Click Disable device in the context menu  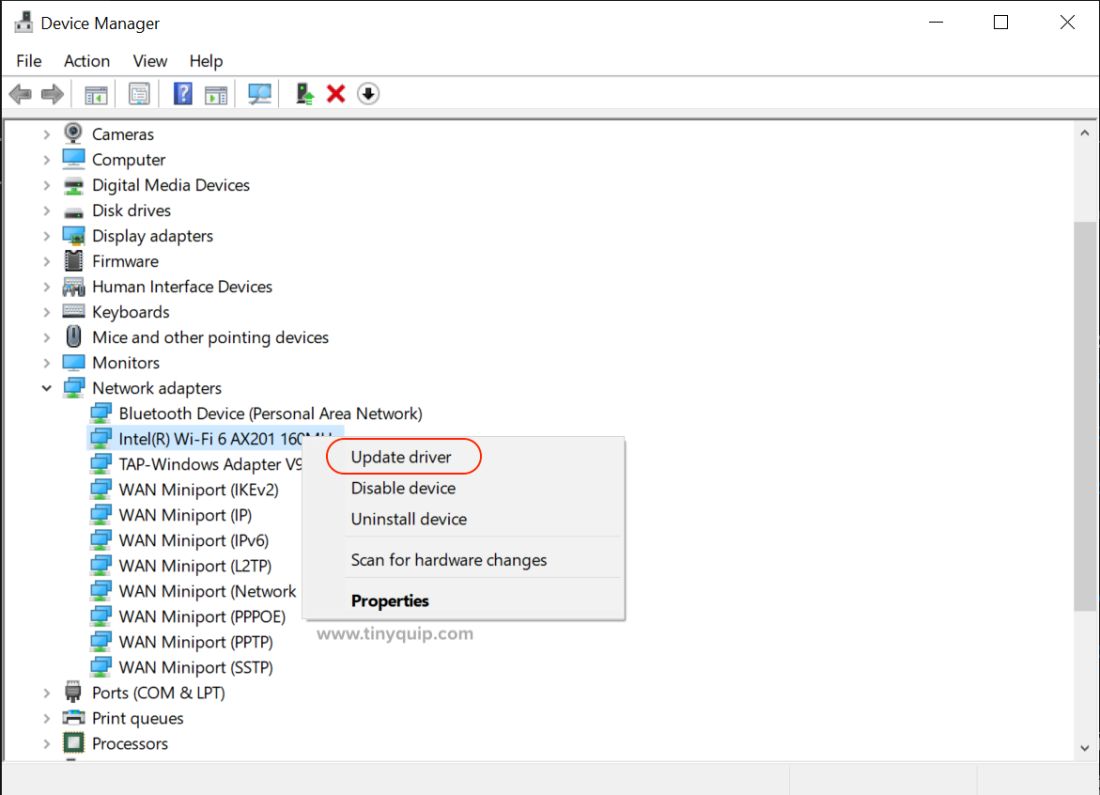(403, 488)
